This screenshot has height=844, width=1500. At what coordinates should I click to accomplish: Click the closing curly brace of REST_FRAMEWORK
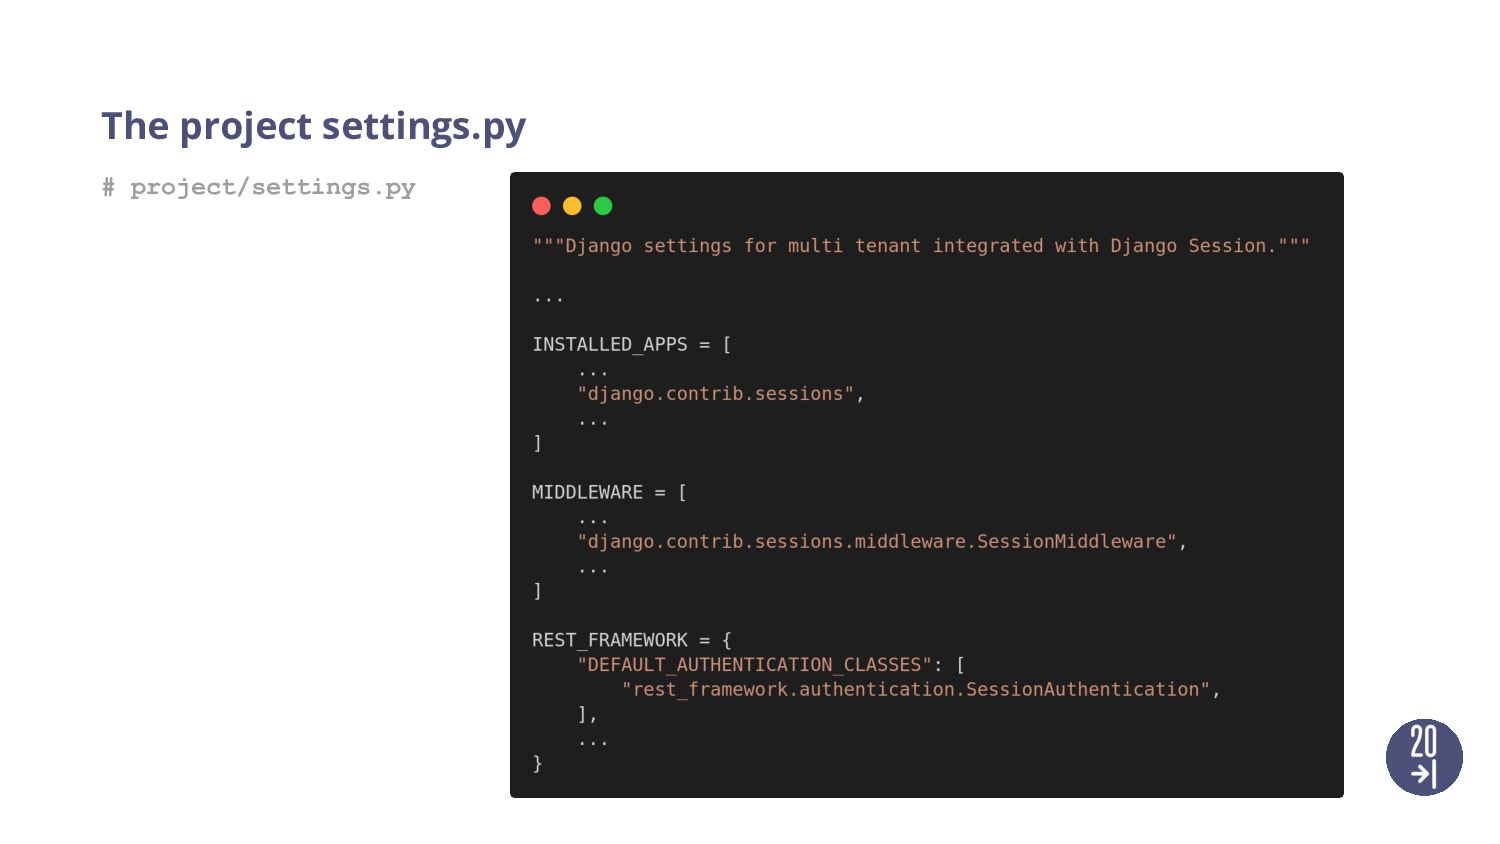[x=537, y=763]
